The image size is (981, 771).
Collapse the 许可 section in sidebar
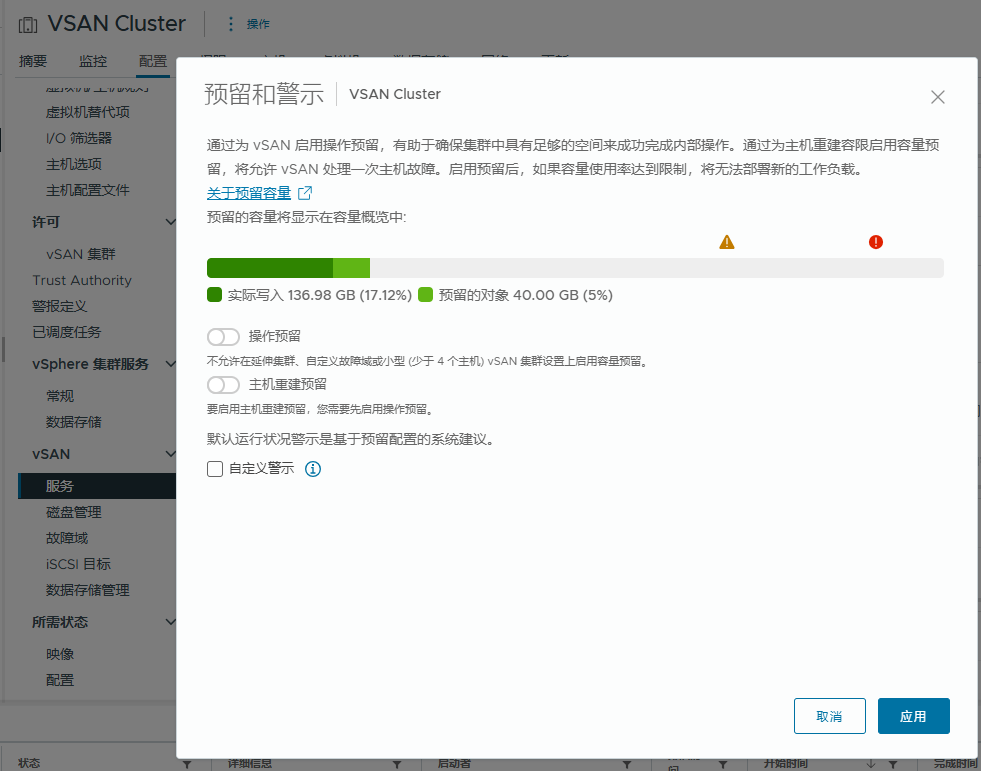[170, 222]
